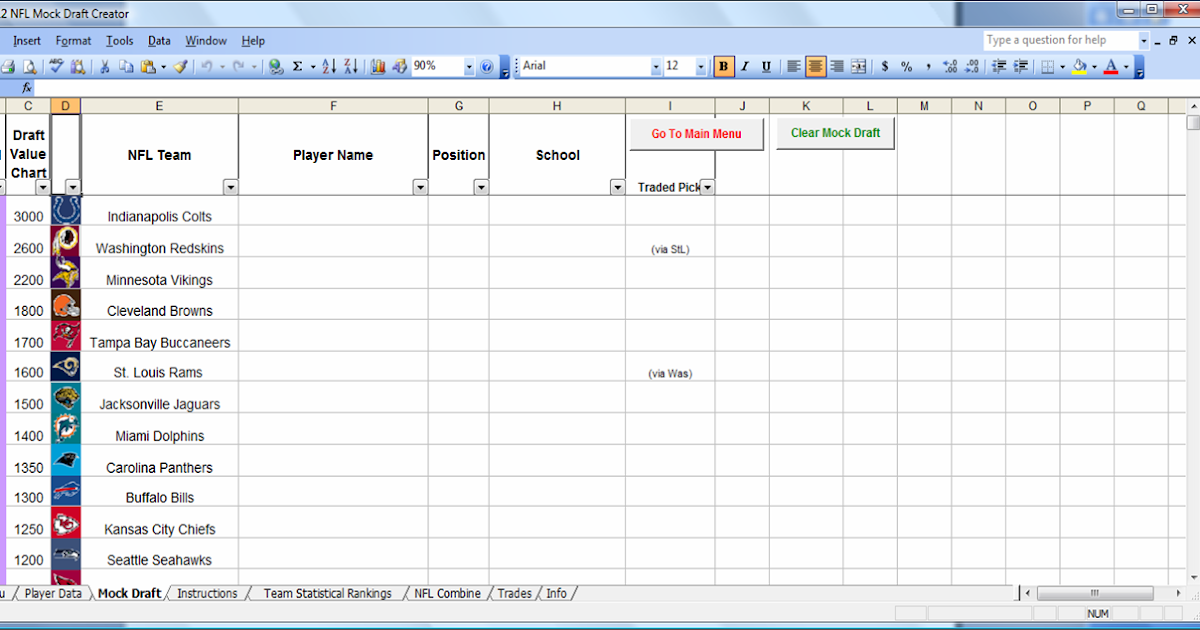This screenshot has width=1200, height=630.
Task: Open the Insert menu
Action: 27,41
